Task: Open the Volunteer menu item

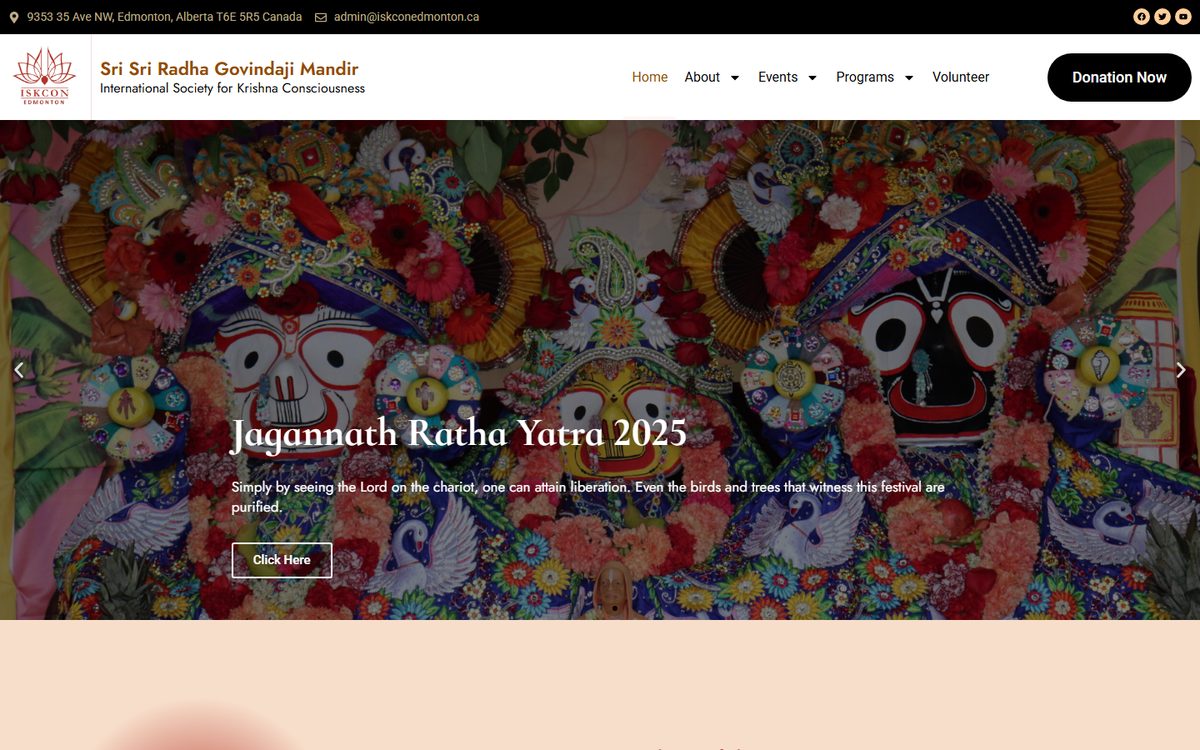Action: (x=961, y=77)
